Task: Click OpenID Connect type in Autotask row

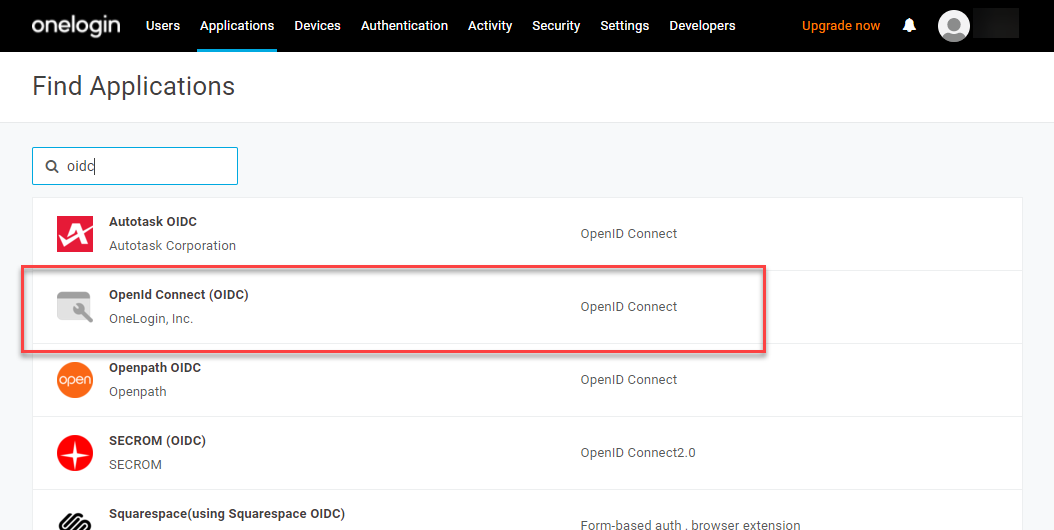Action: (629, 233)
